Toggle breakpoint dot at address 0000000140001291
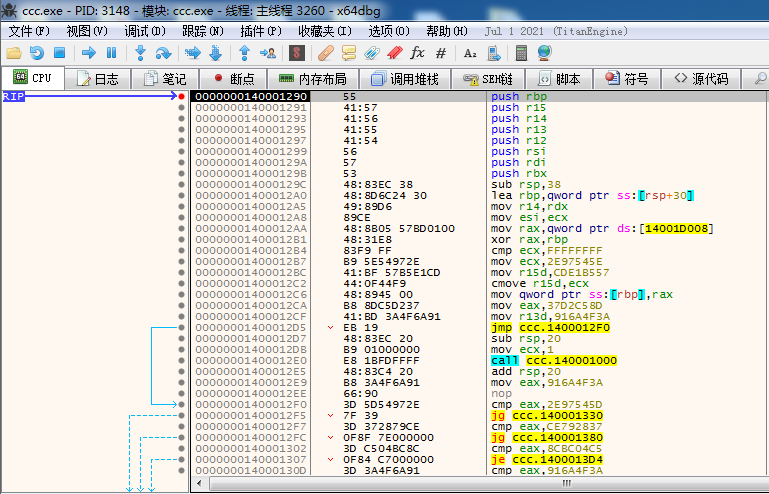Viewport: 769px width, 494px height. (181, 107)
